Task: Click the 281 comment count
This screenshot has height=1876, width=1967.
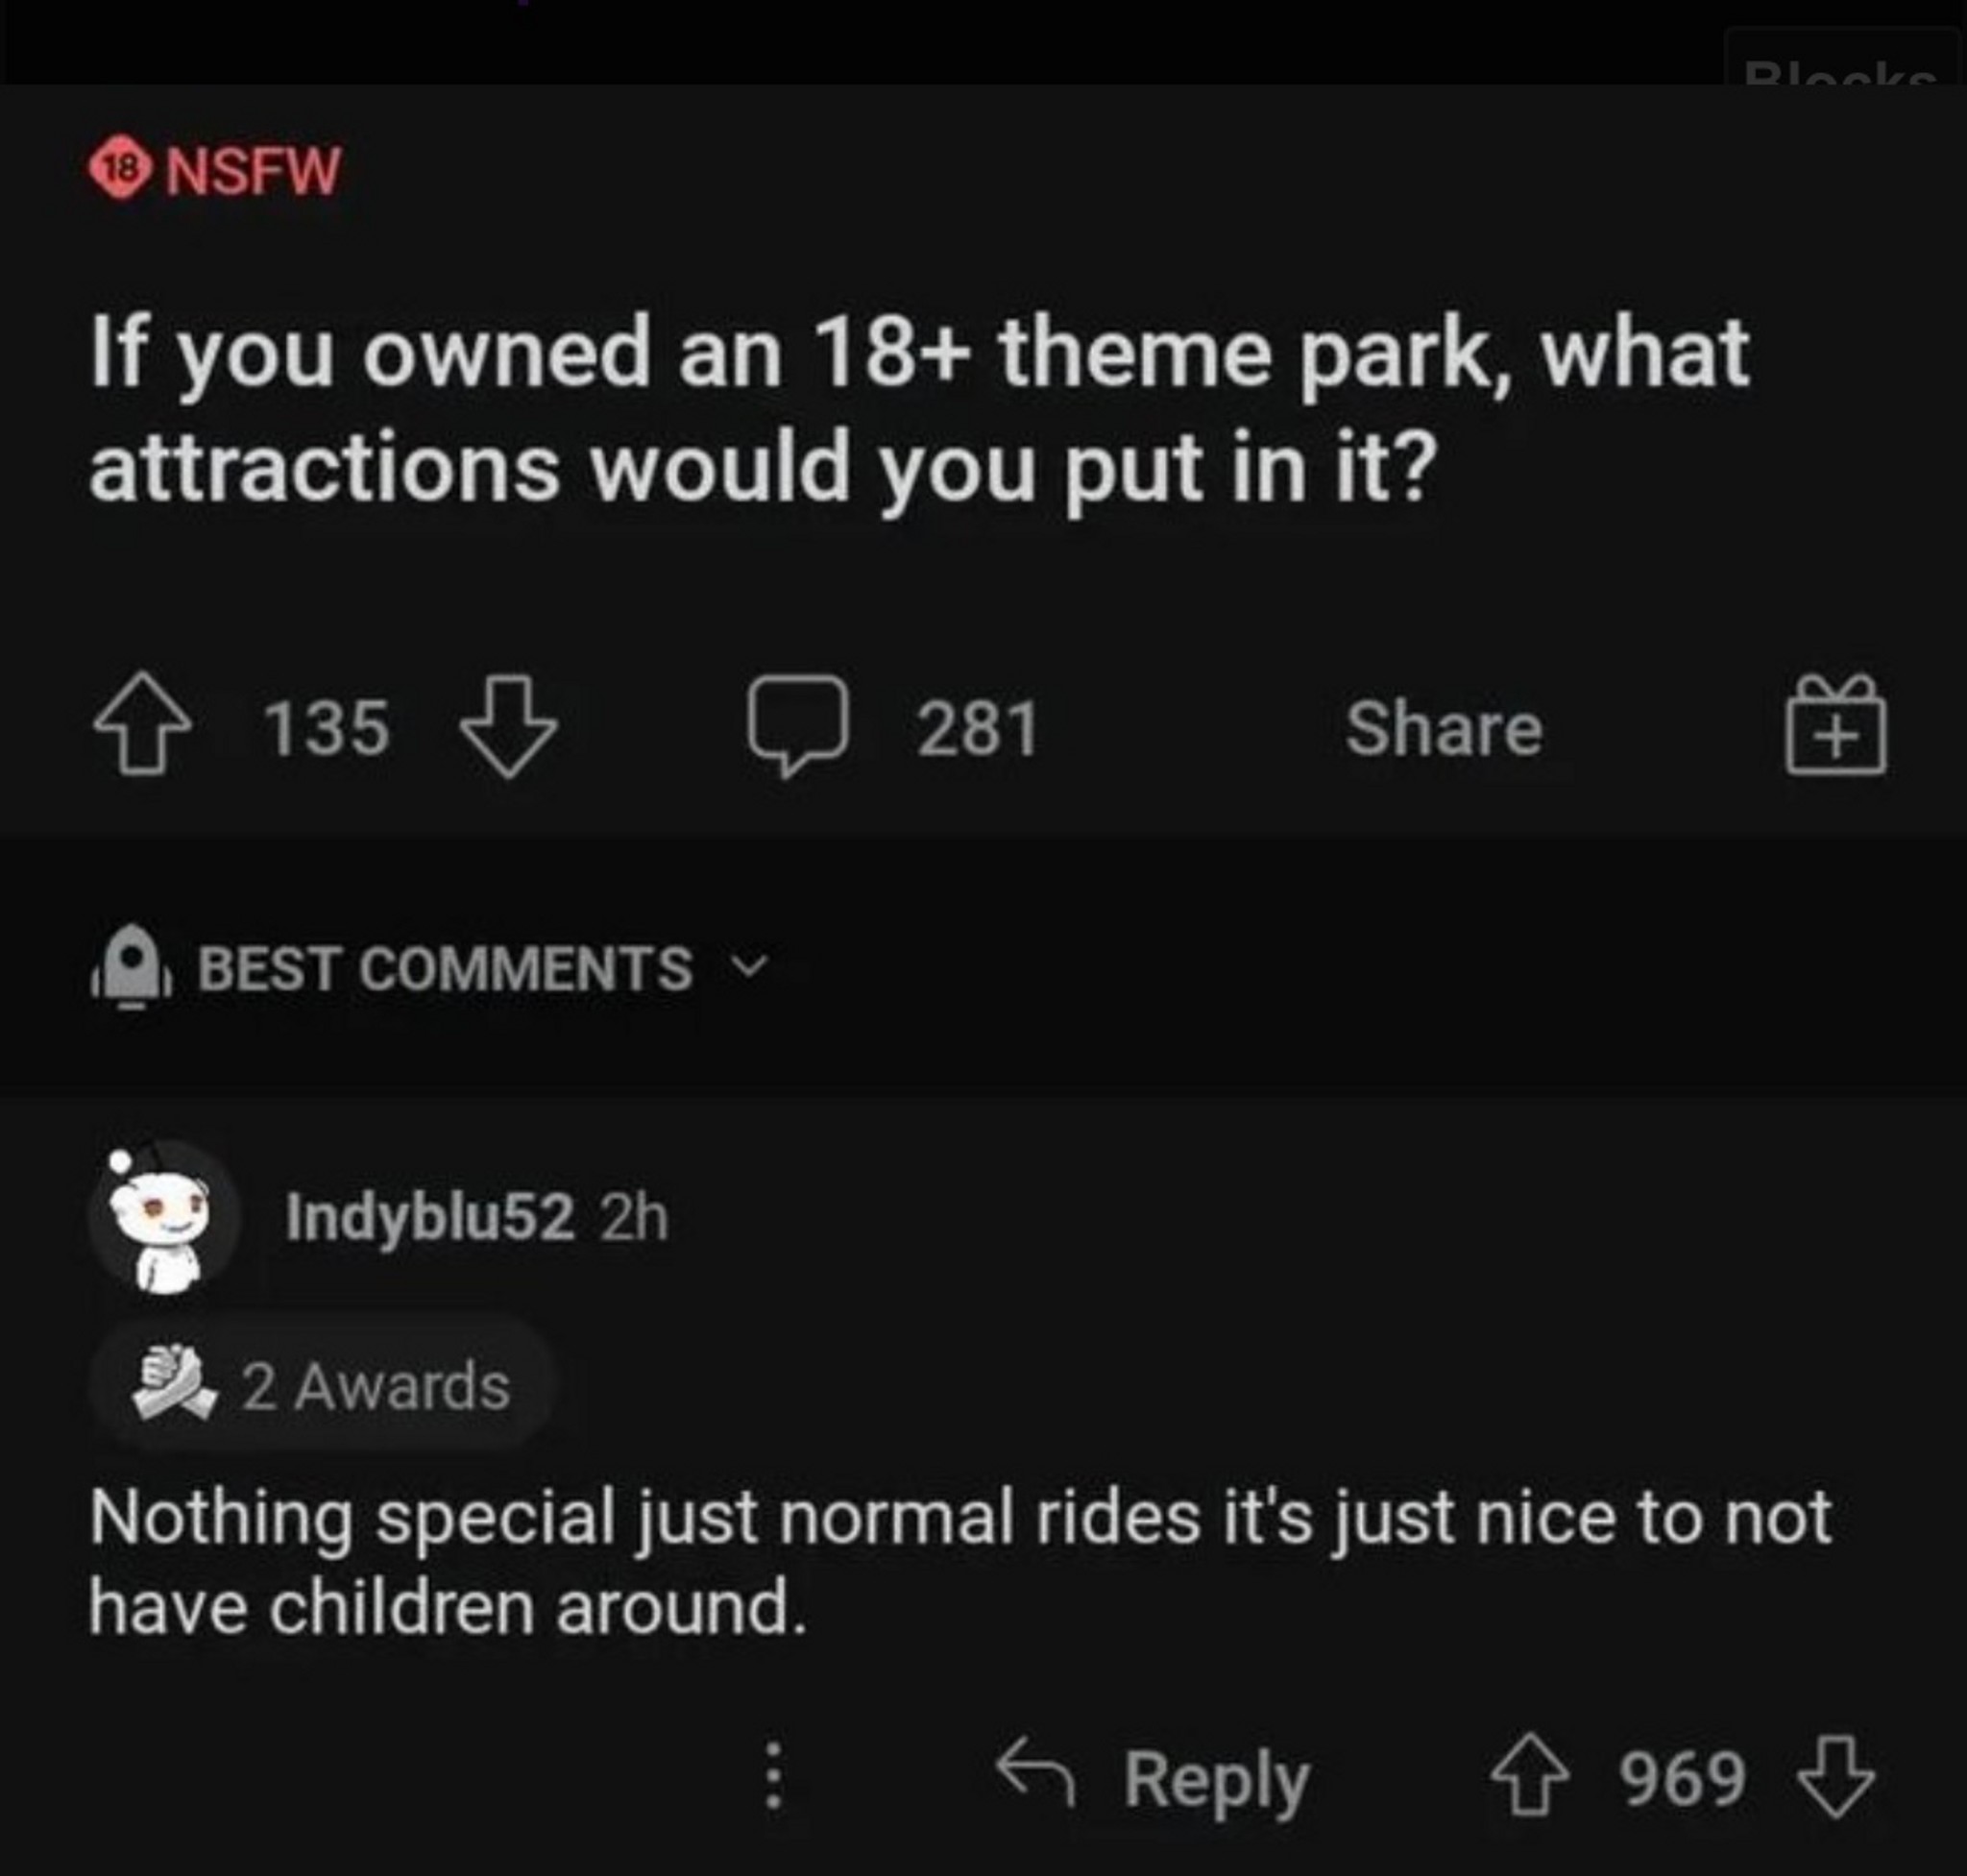Action: coord(978,727)
